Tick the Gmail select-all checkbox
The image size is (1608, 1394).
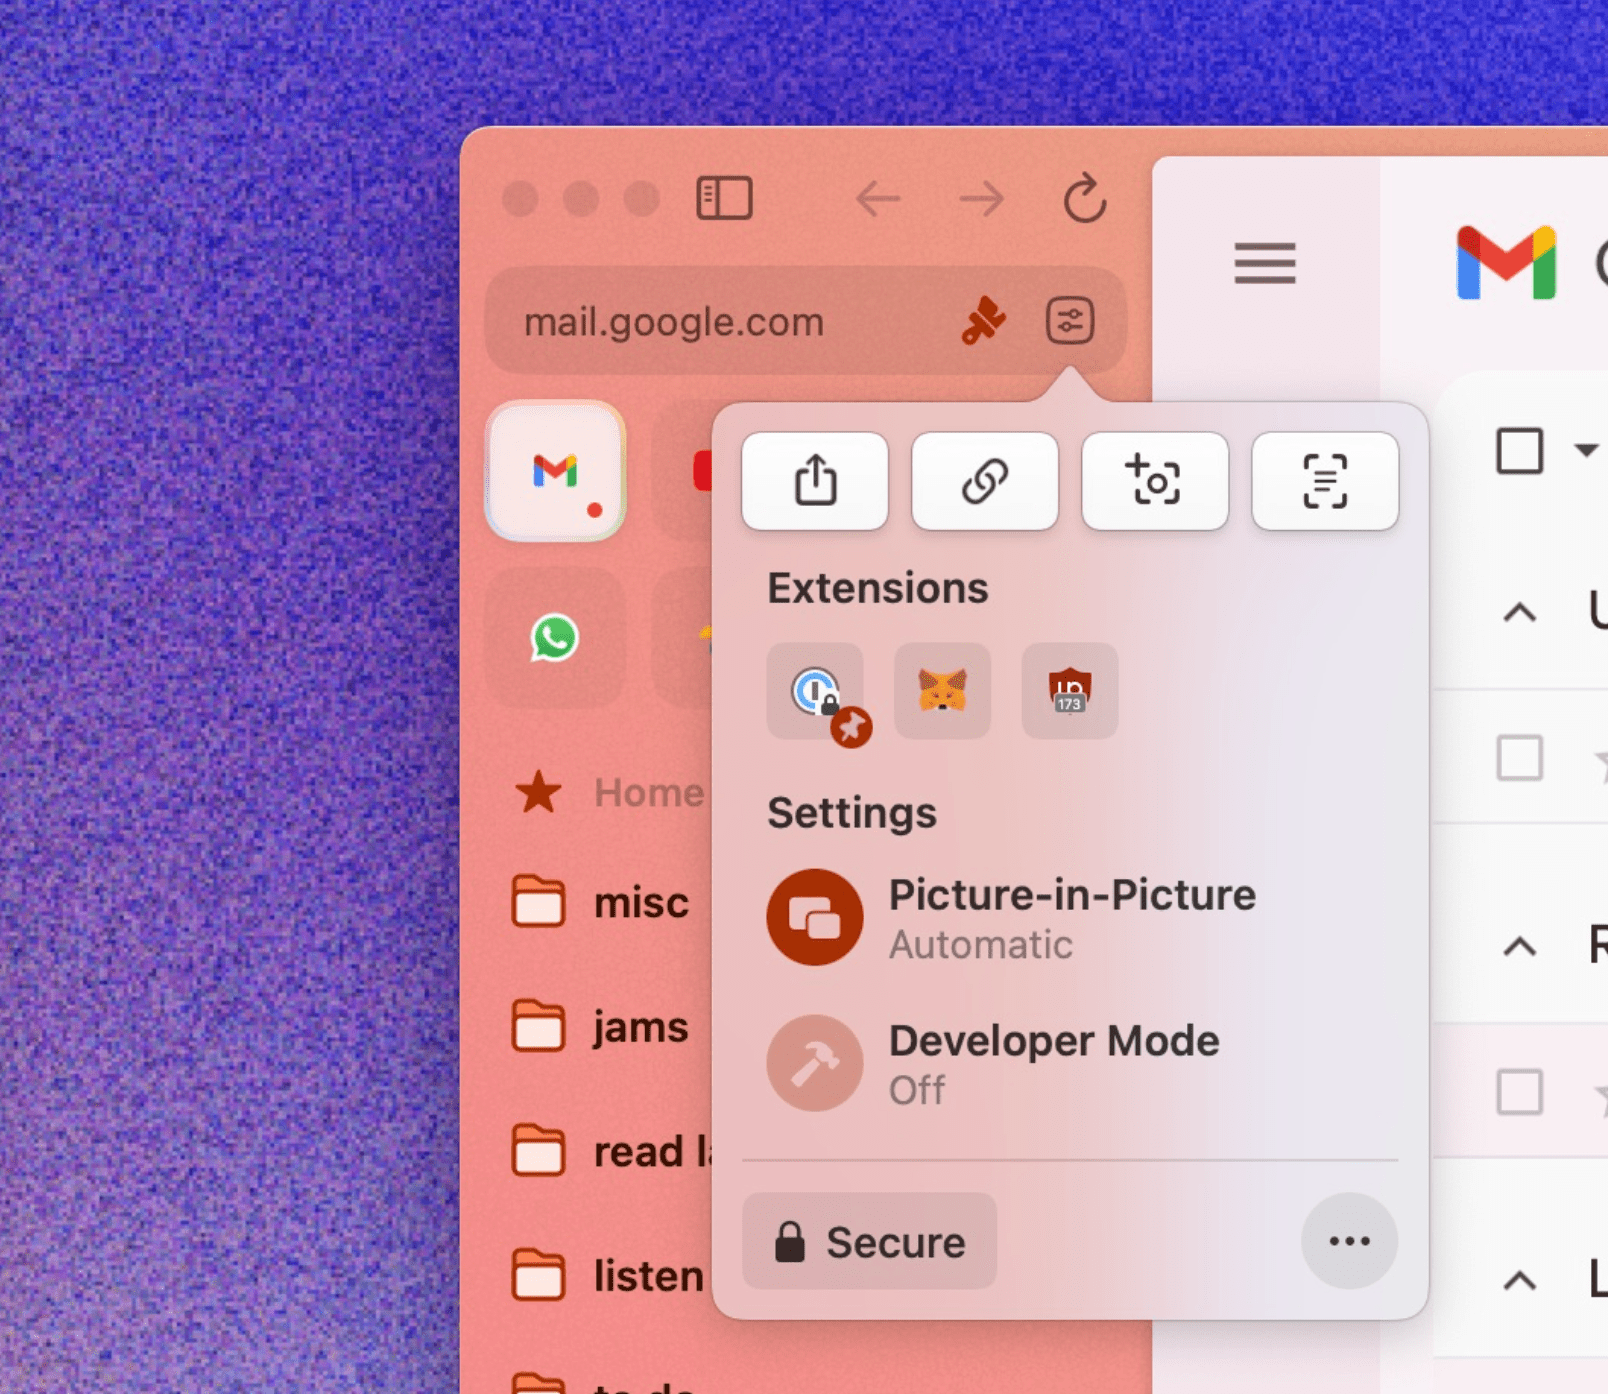[x=1519, y=451]
